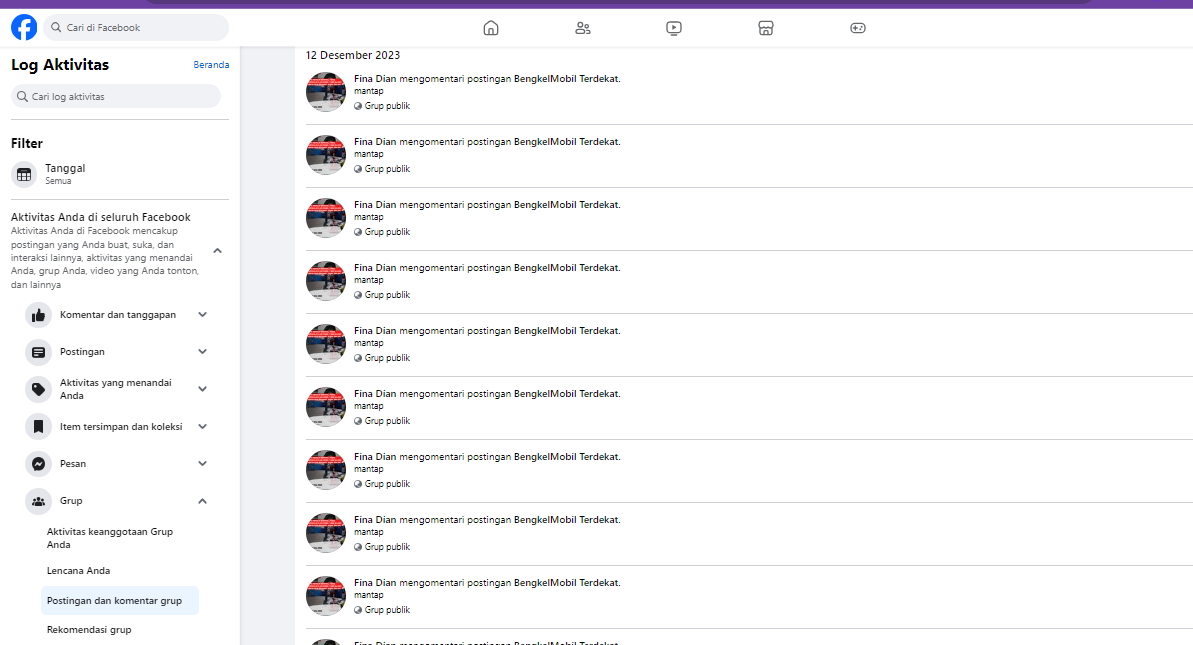Click the Messenger icon next to Pesan
1193x645 pixels.
click(38, 464)
